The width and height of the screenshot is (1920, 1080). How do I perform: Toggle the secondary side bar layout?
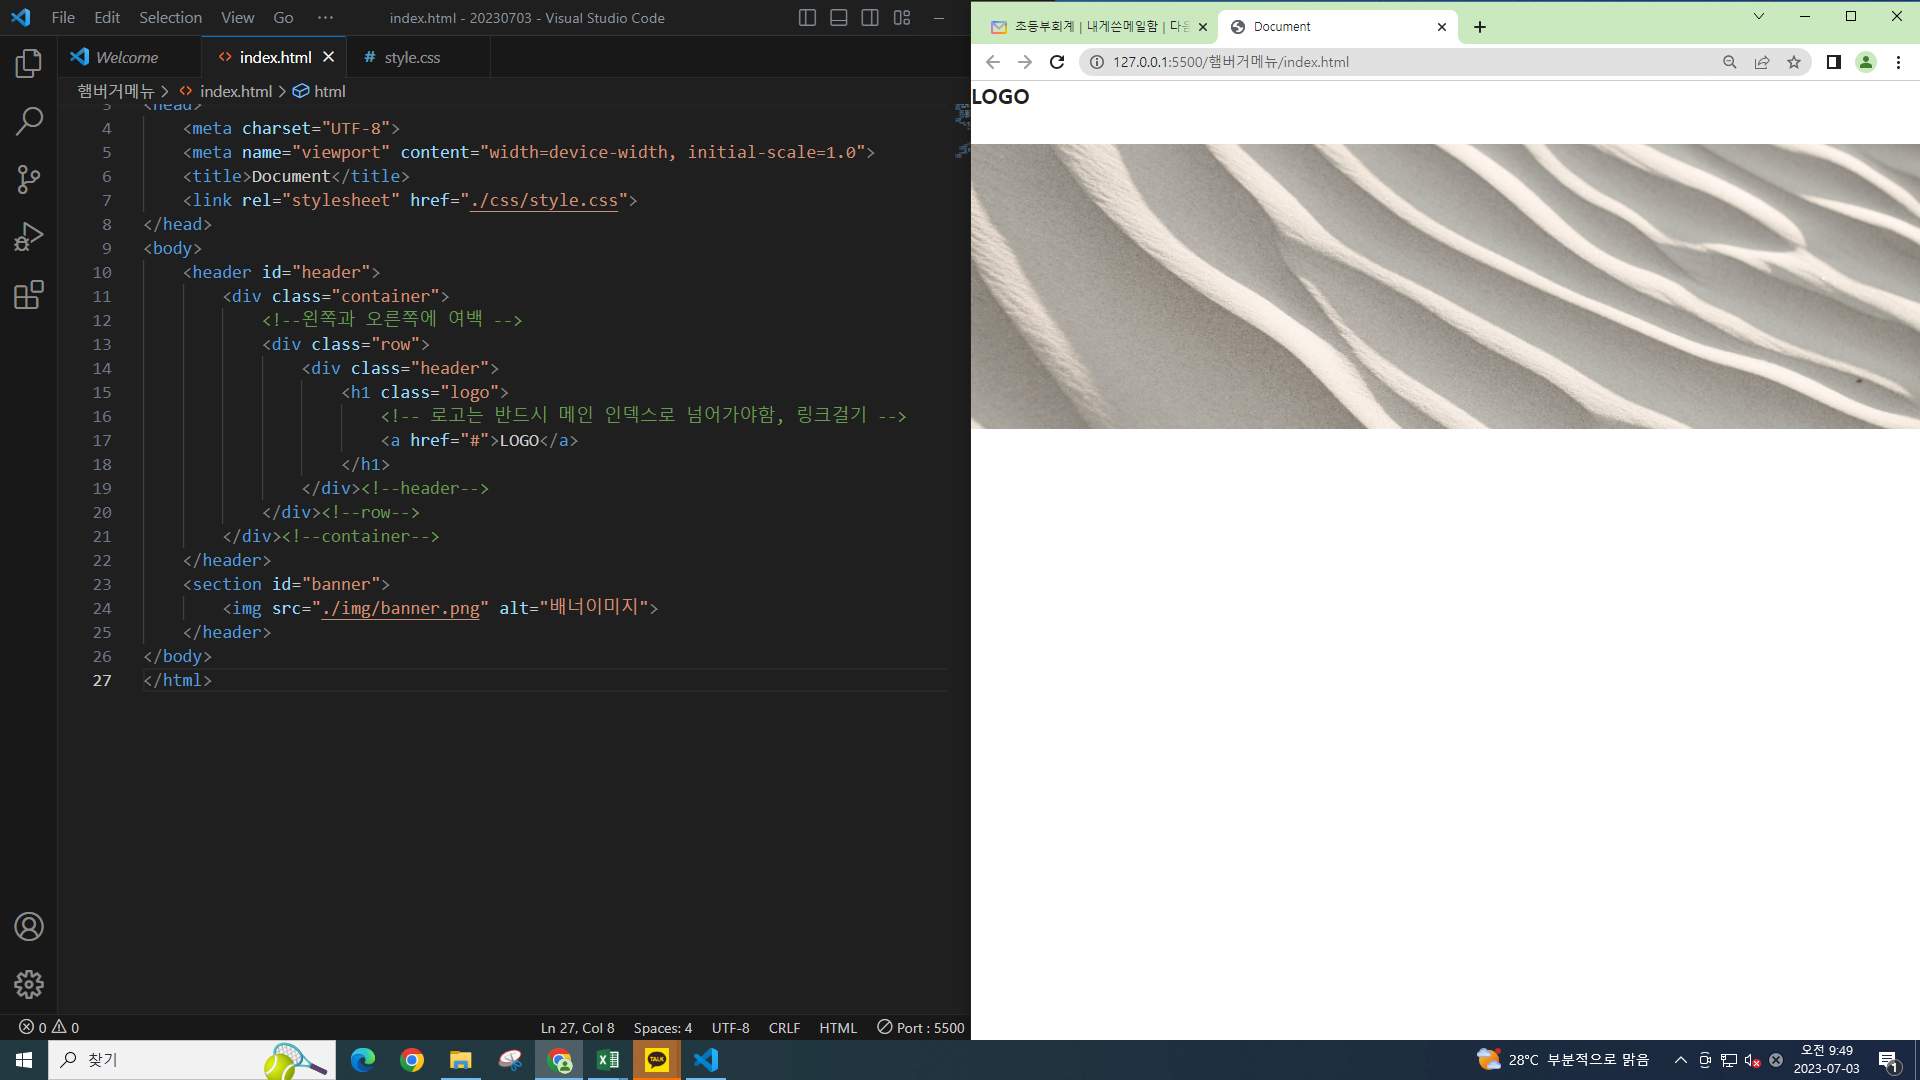tap(870, 18)
